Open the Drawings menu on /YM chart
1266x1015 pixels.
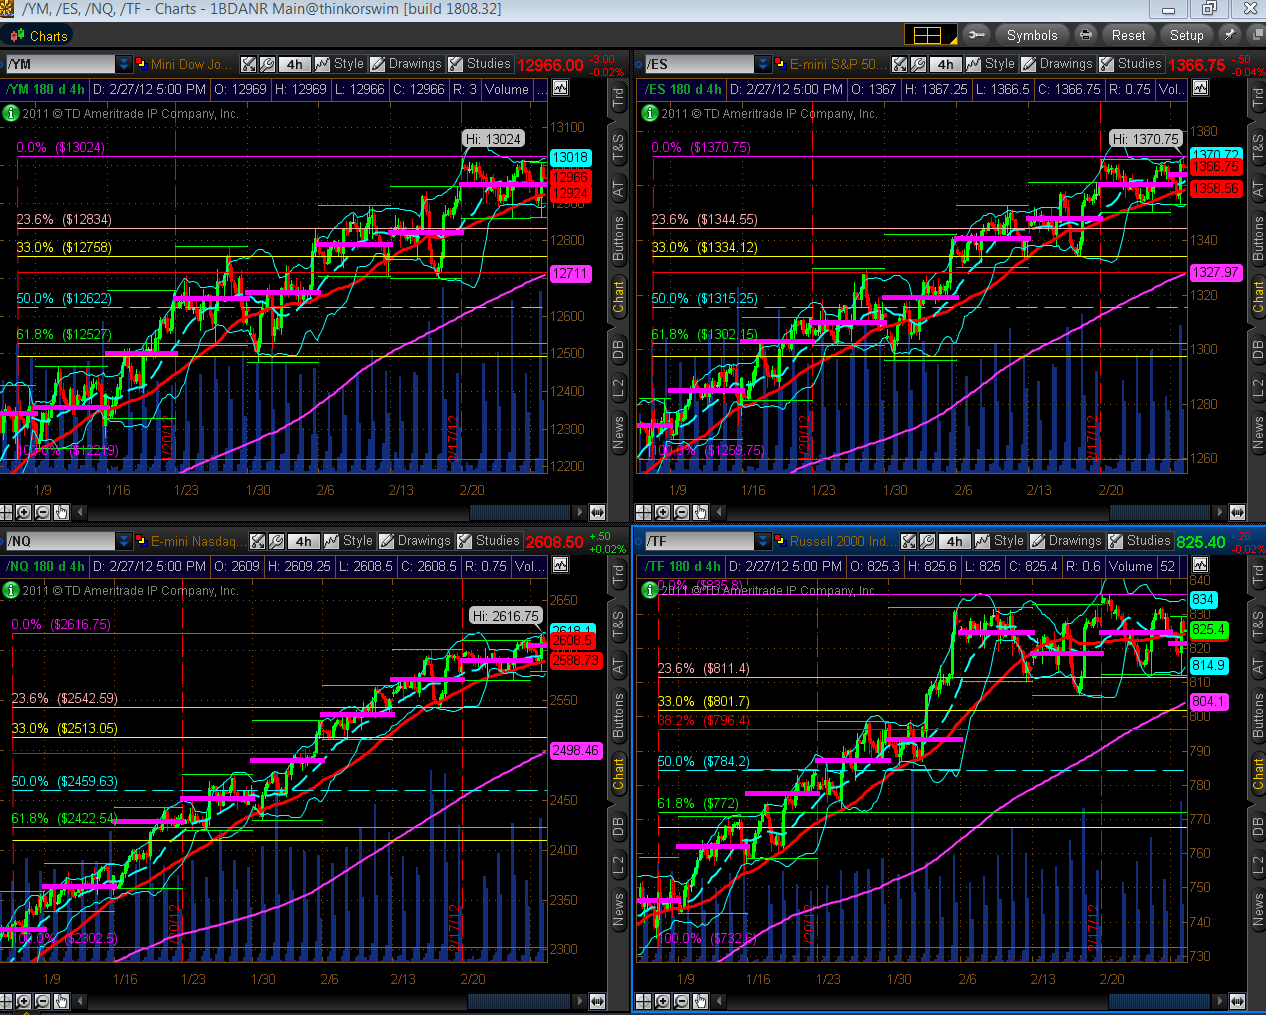pos(406,64)
